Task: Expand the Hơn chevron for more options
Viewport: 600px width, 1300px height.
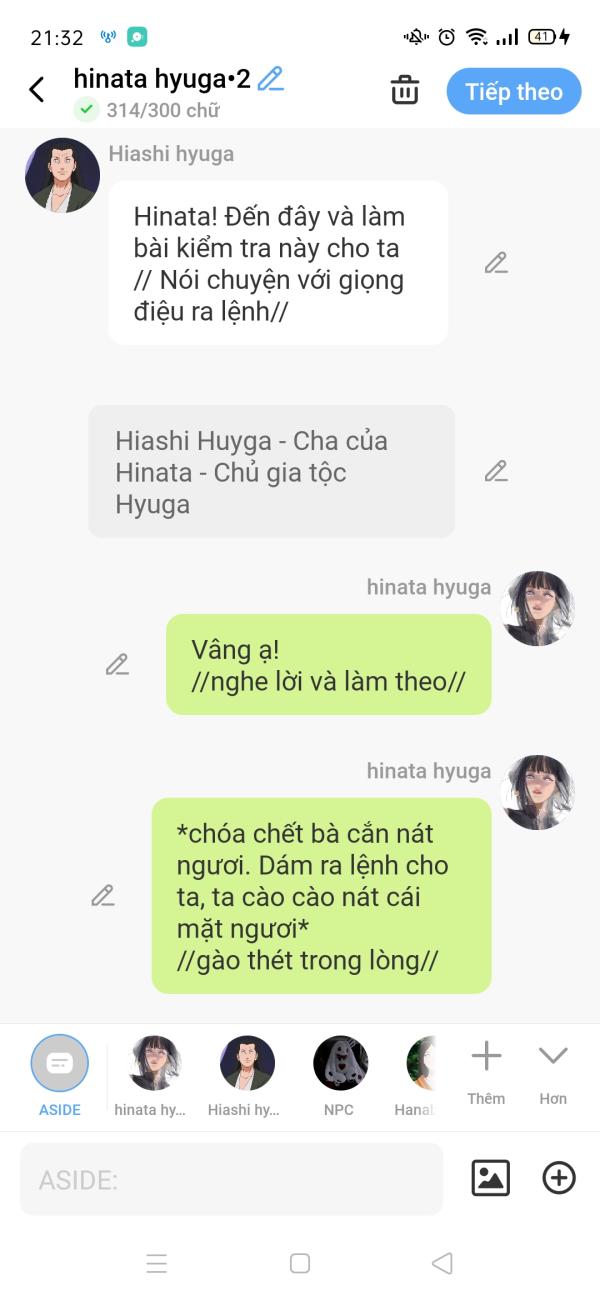Action: (553, 1071)
